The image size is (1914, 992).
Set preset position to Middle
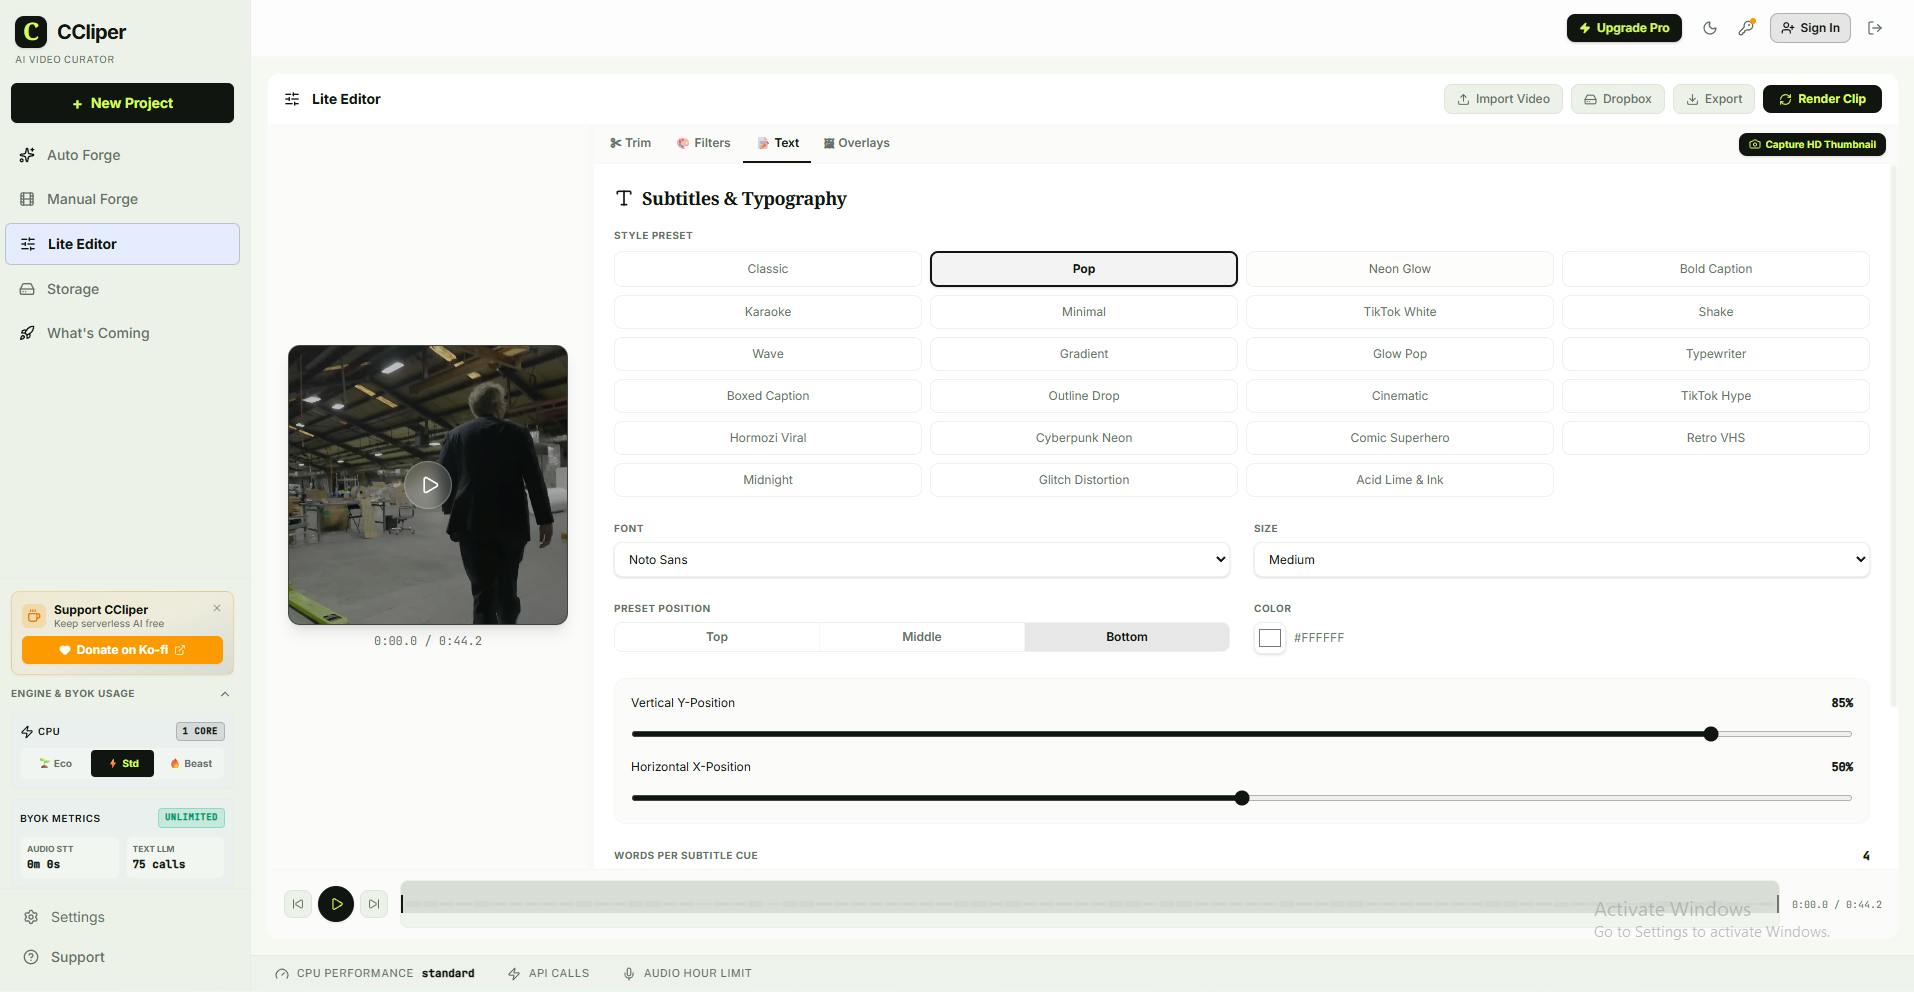coord(922,637)
